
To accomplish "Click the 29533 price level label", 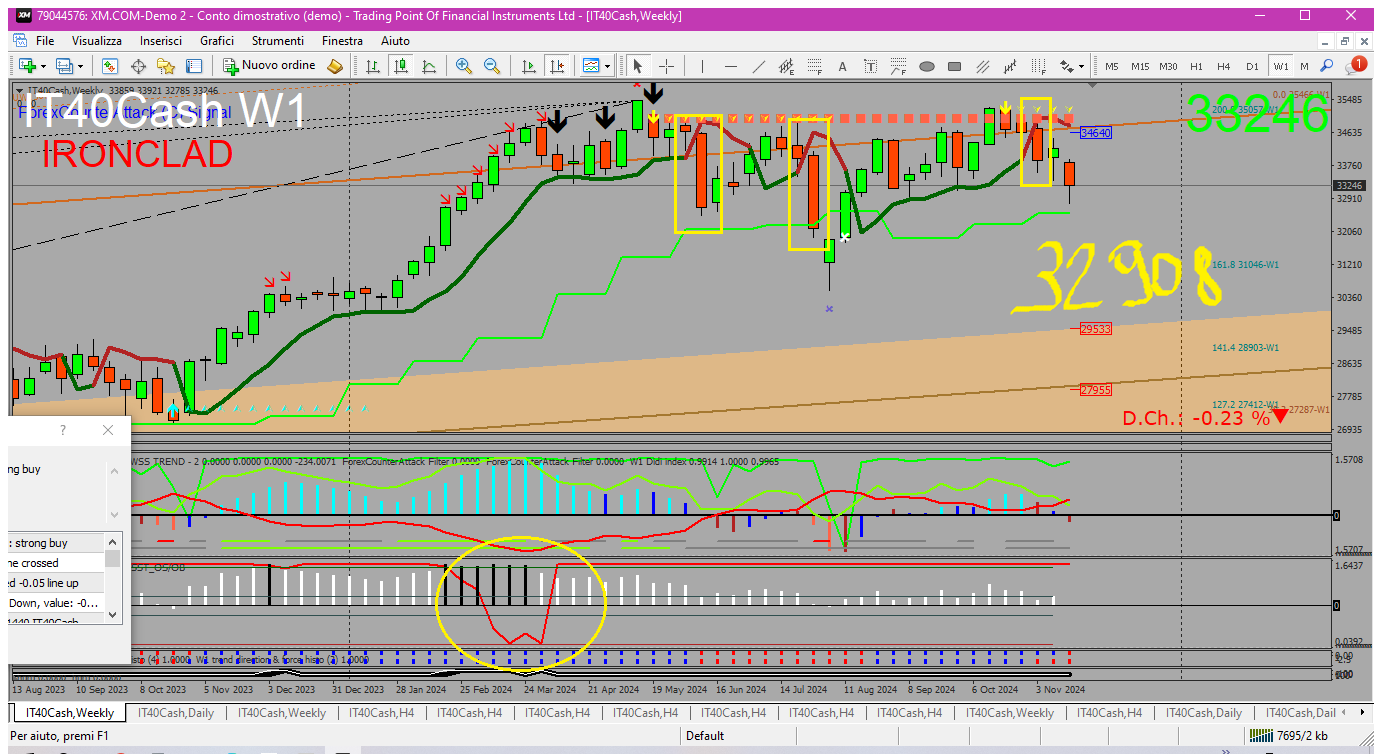I will click(1096, 328).
